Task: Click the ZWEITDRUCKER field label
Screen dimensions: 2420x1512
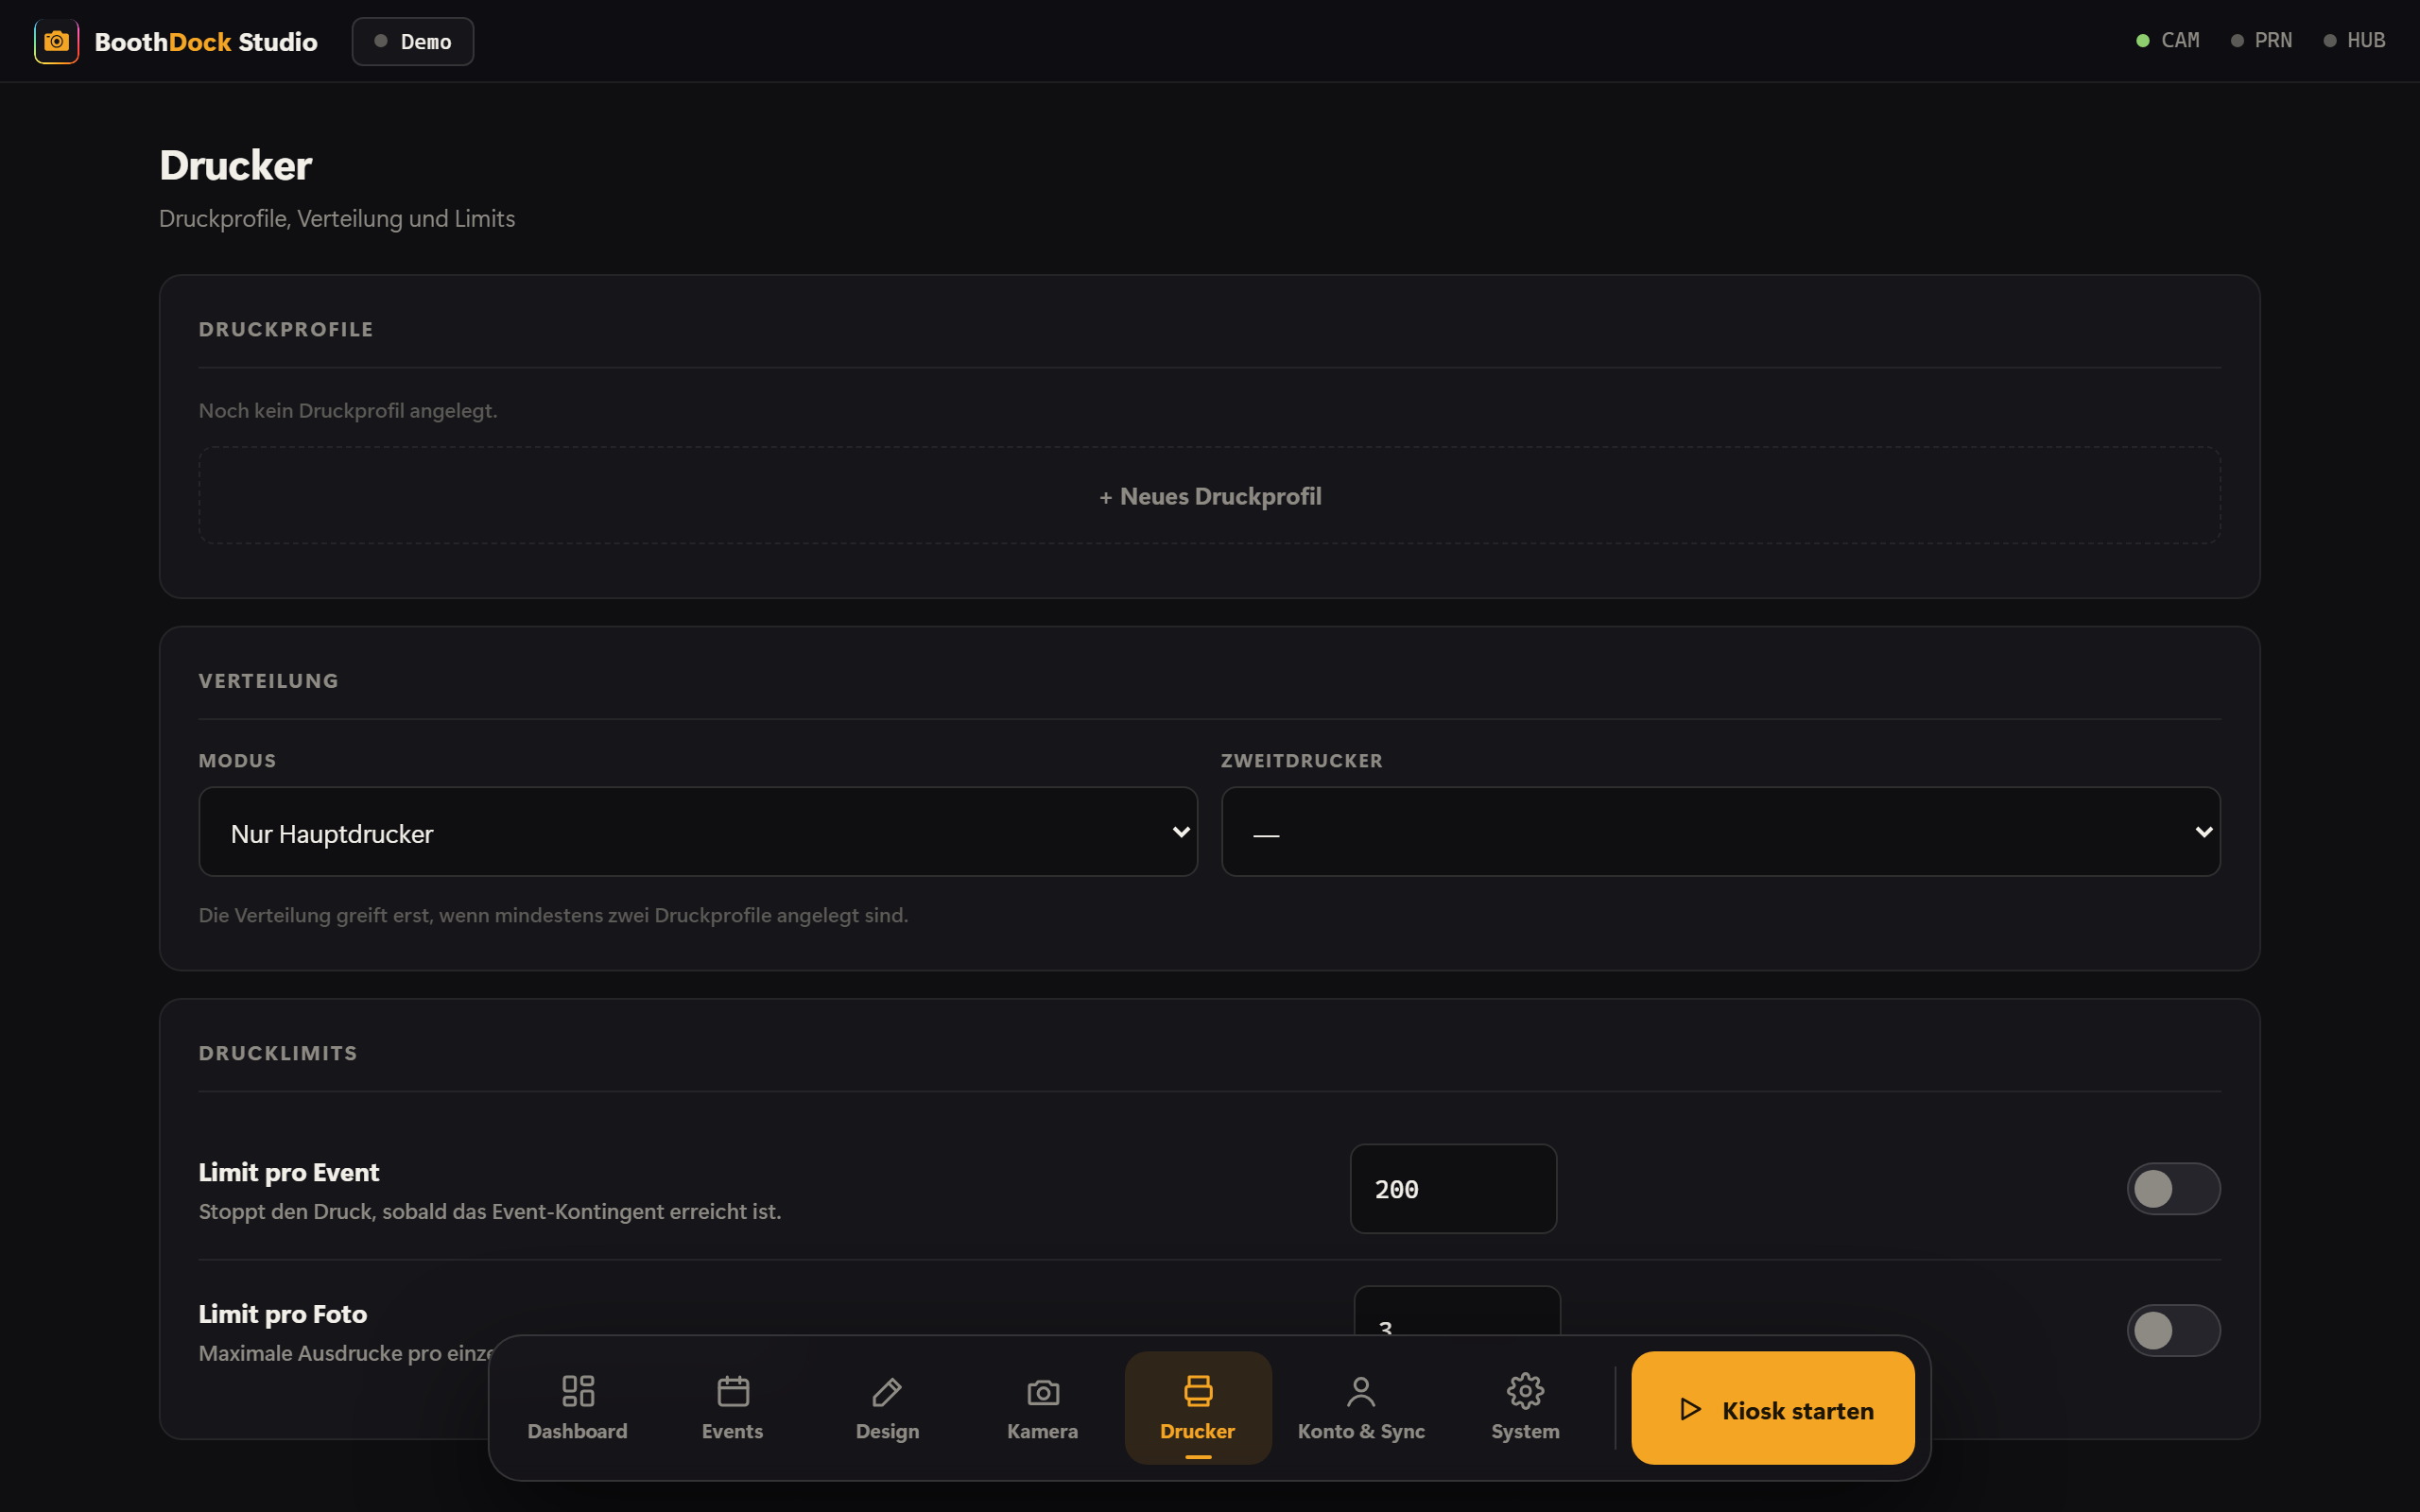Action: coord(1302,760)
